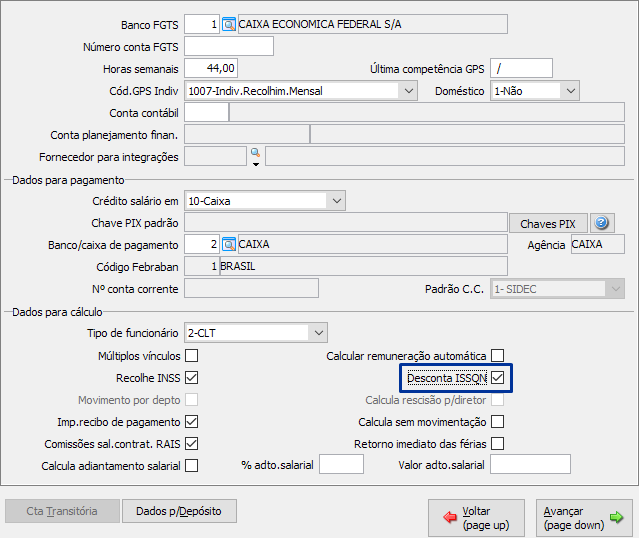This screenshot has width=639, height=538.
Task: Uncheck Recolhe INSS
Action: tap(192, 377)
